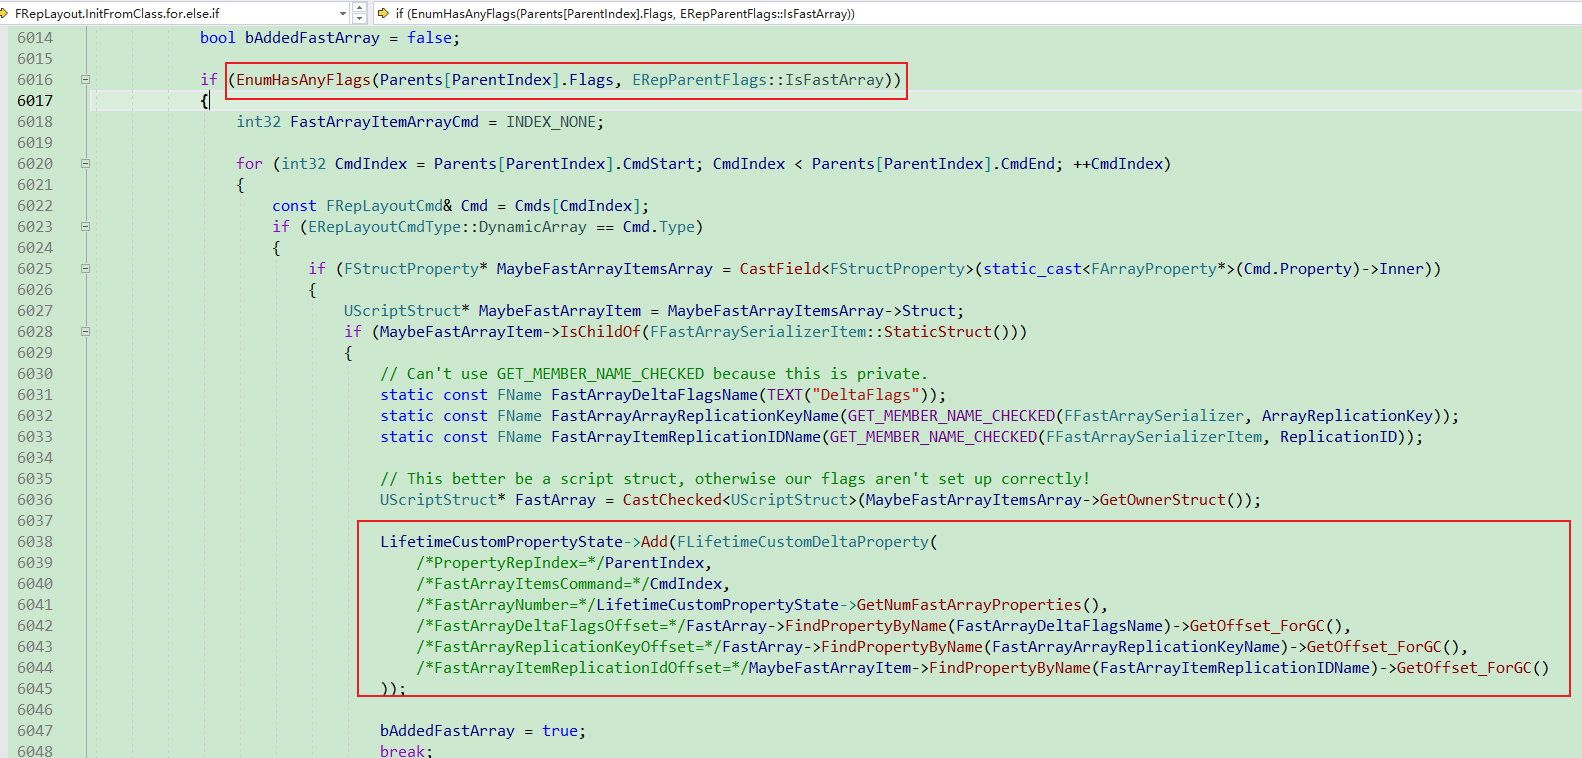Open the member dropdown showing EnumHasAnyFlags condition
Viewport: 1582px width, 758px height.
click(976, 13)
